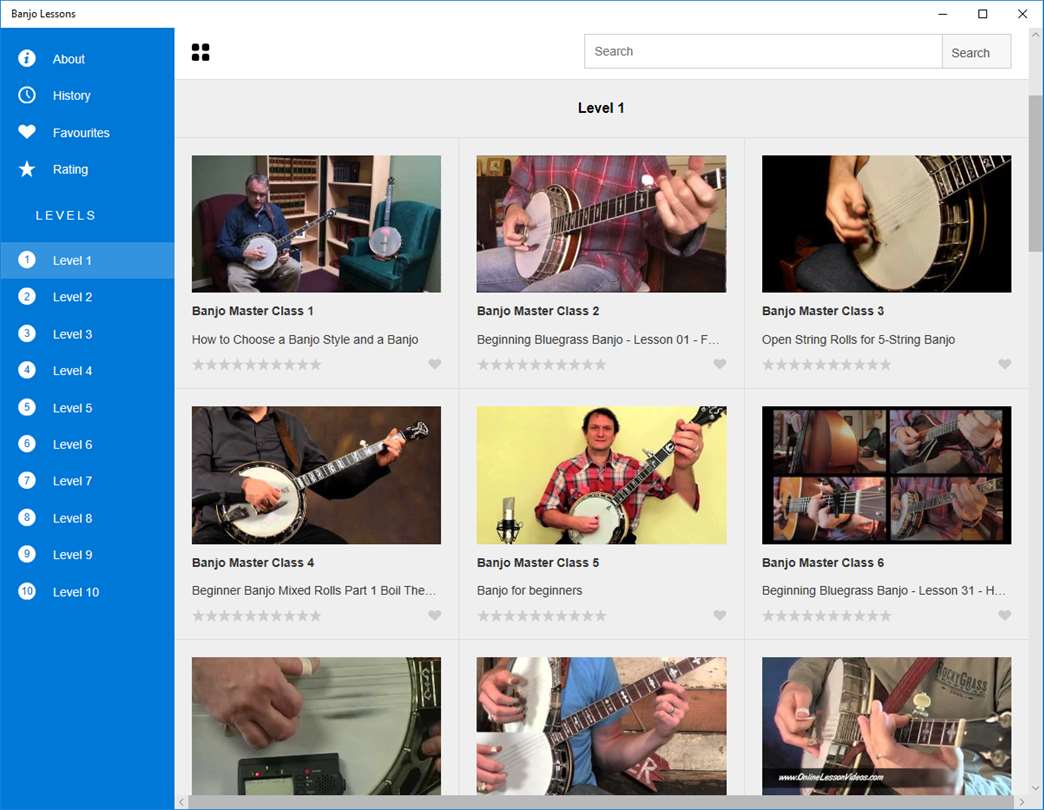
Task: Open the Rating label in sidebar
Action: click(70, 169)
